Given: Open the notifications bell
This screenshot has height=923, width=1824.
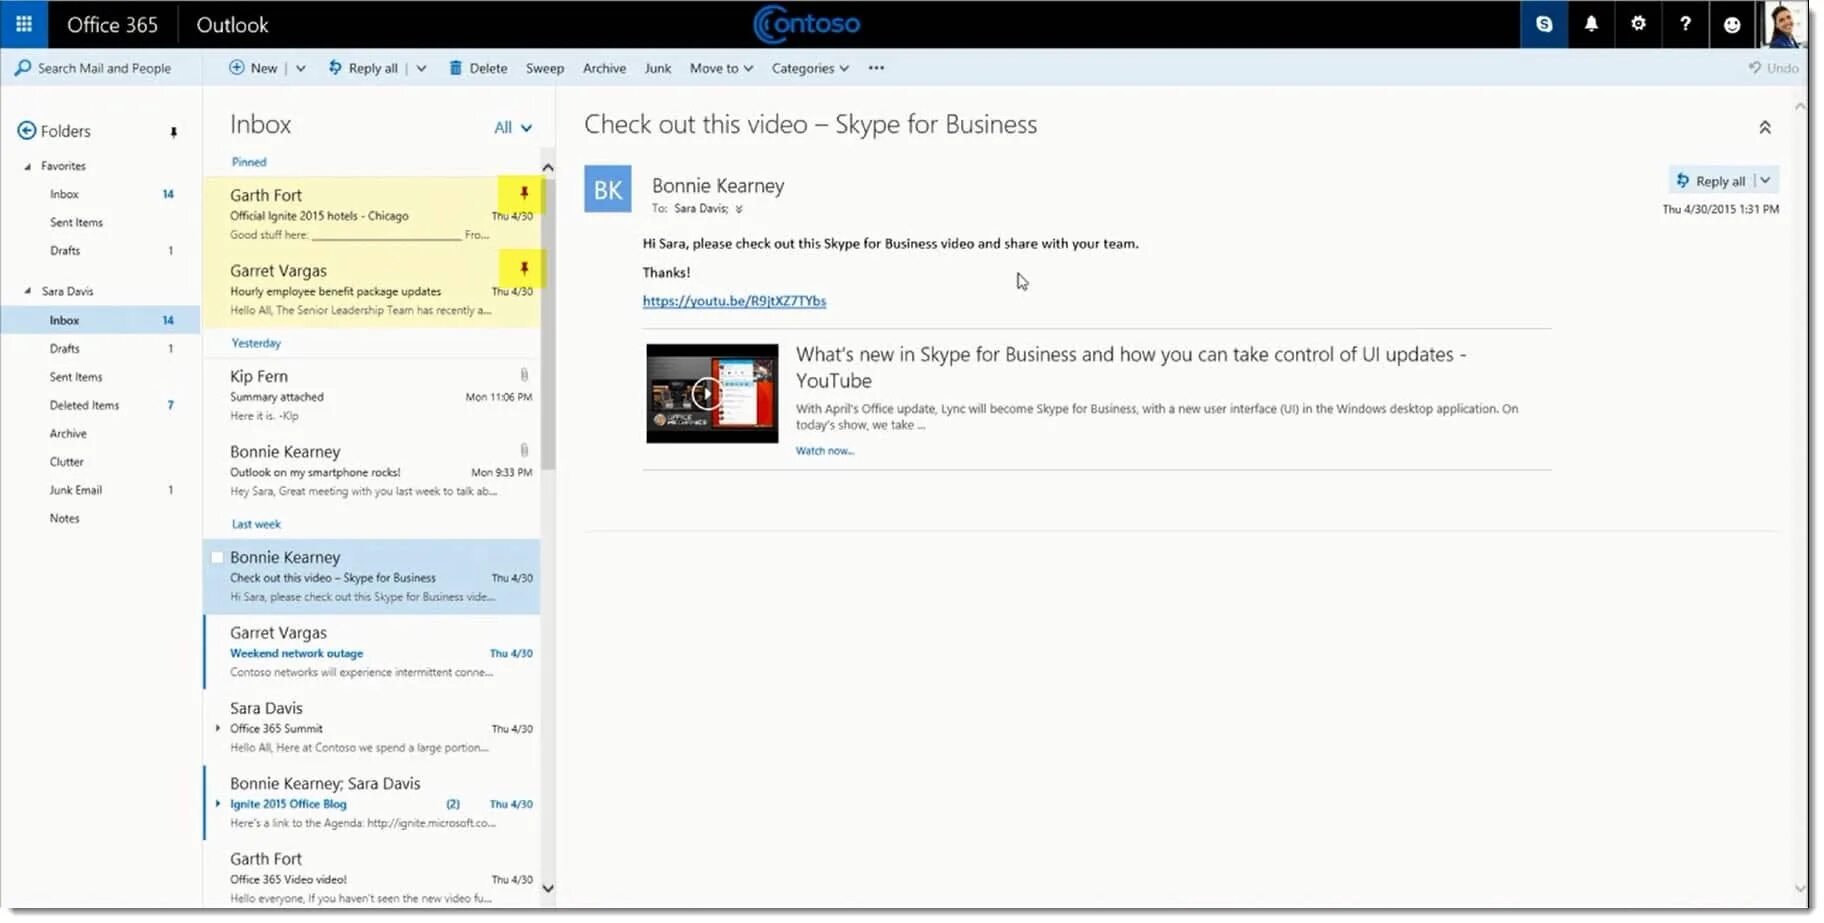Looking at the screenshot, I should coord(1591,24).
